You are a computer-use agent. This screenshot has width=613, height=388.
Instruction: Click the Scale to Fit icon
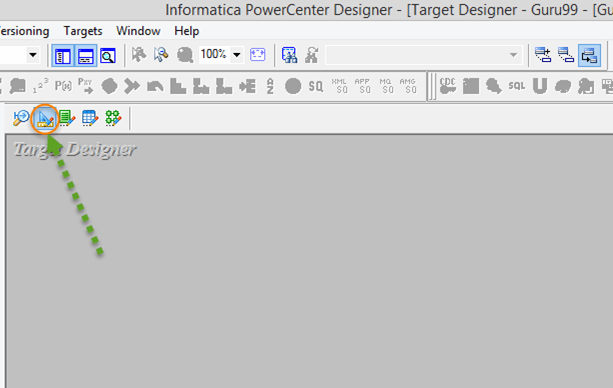pyautogui.click(x=257, y=55)
